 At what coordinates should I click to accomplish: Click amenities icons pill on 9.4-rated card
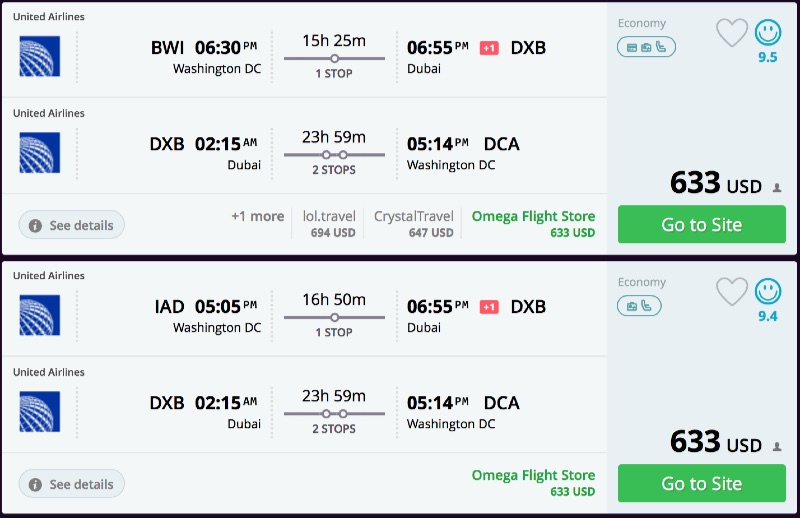[x=640, y=306]
